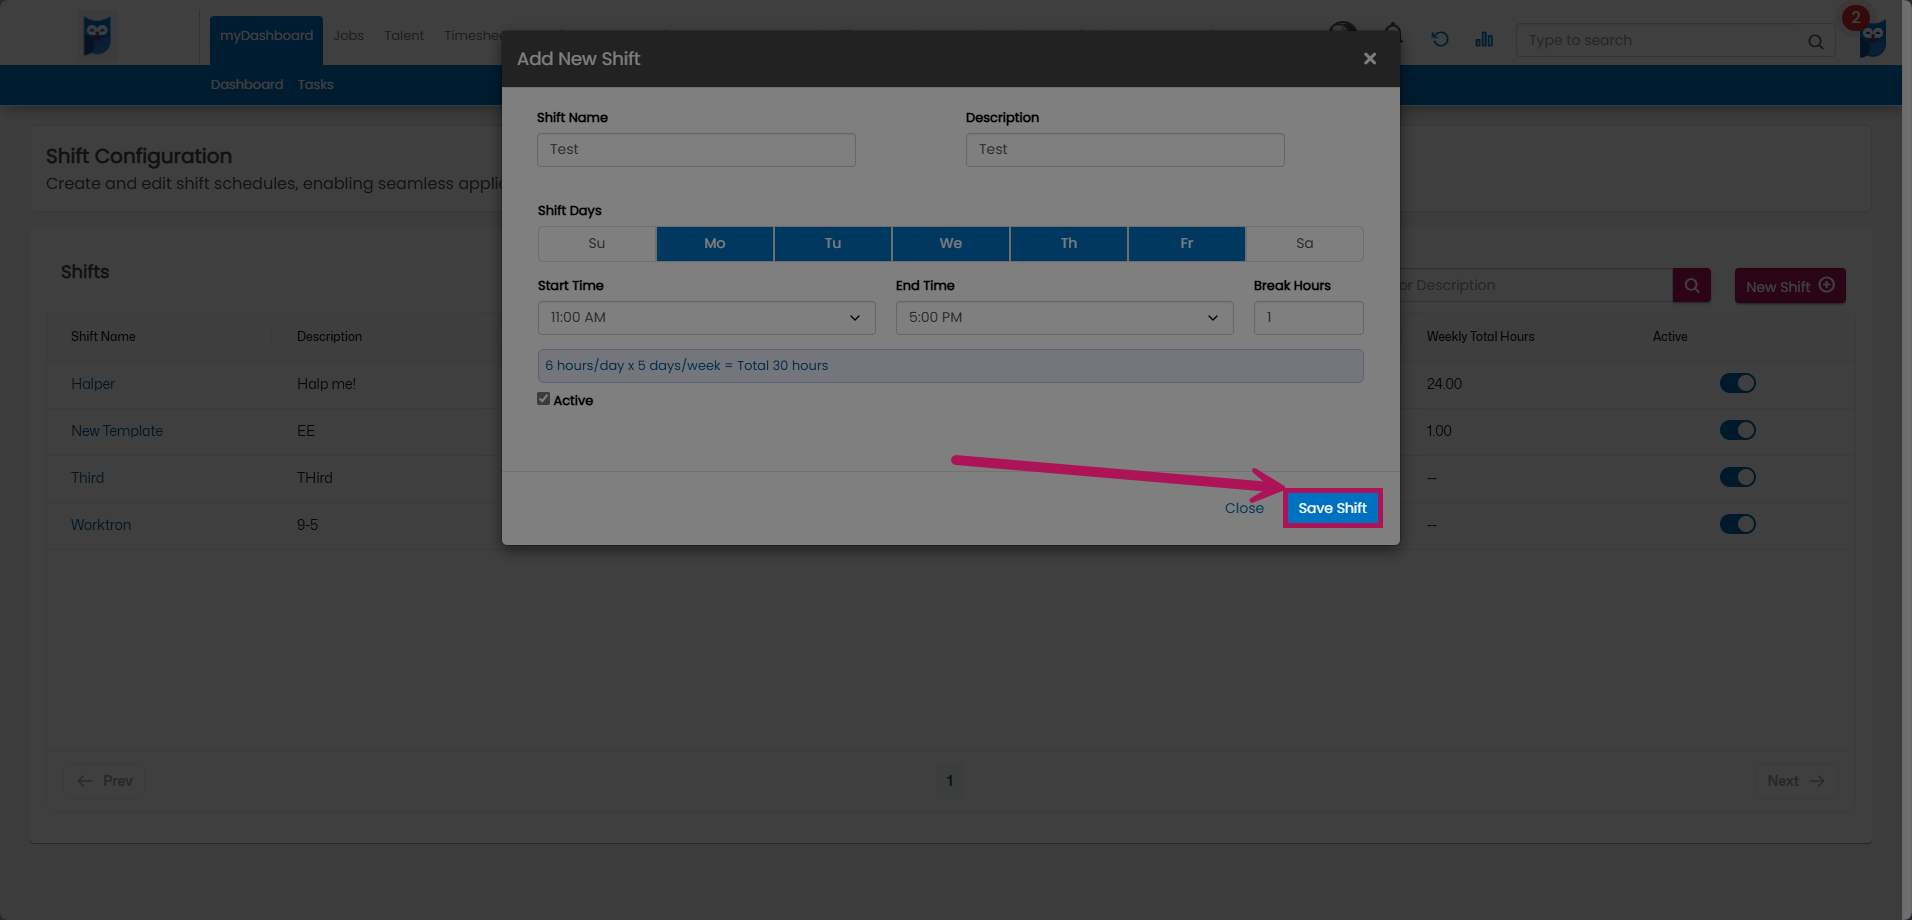Close the Add New Shift dialog with X
Screen dimensions: 1912x920
point(1369,59)
